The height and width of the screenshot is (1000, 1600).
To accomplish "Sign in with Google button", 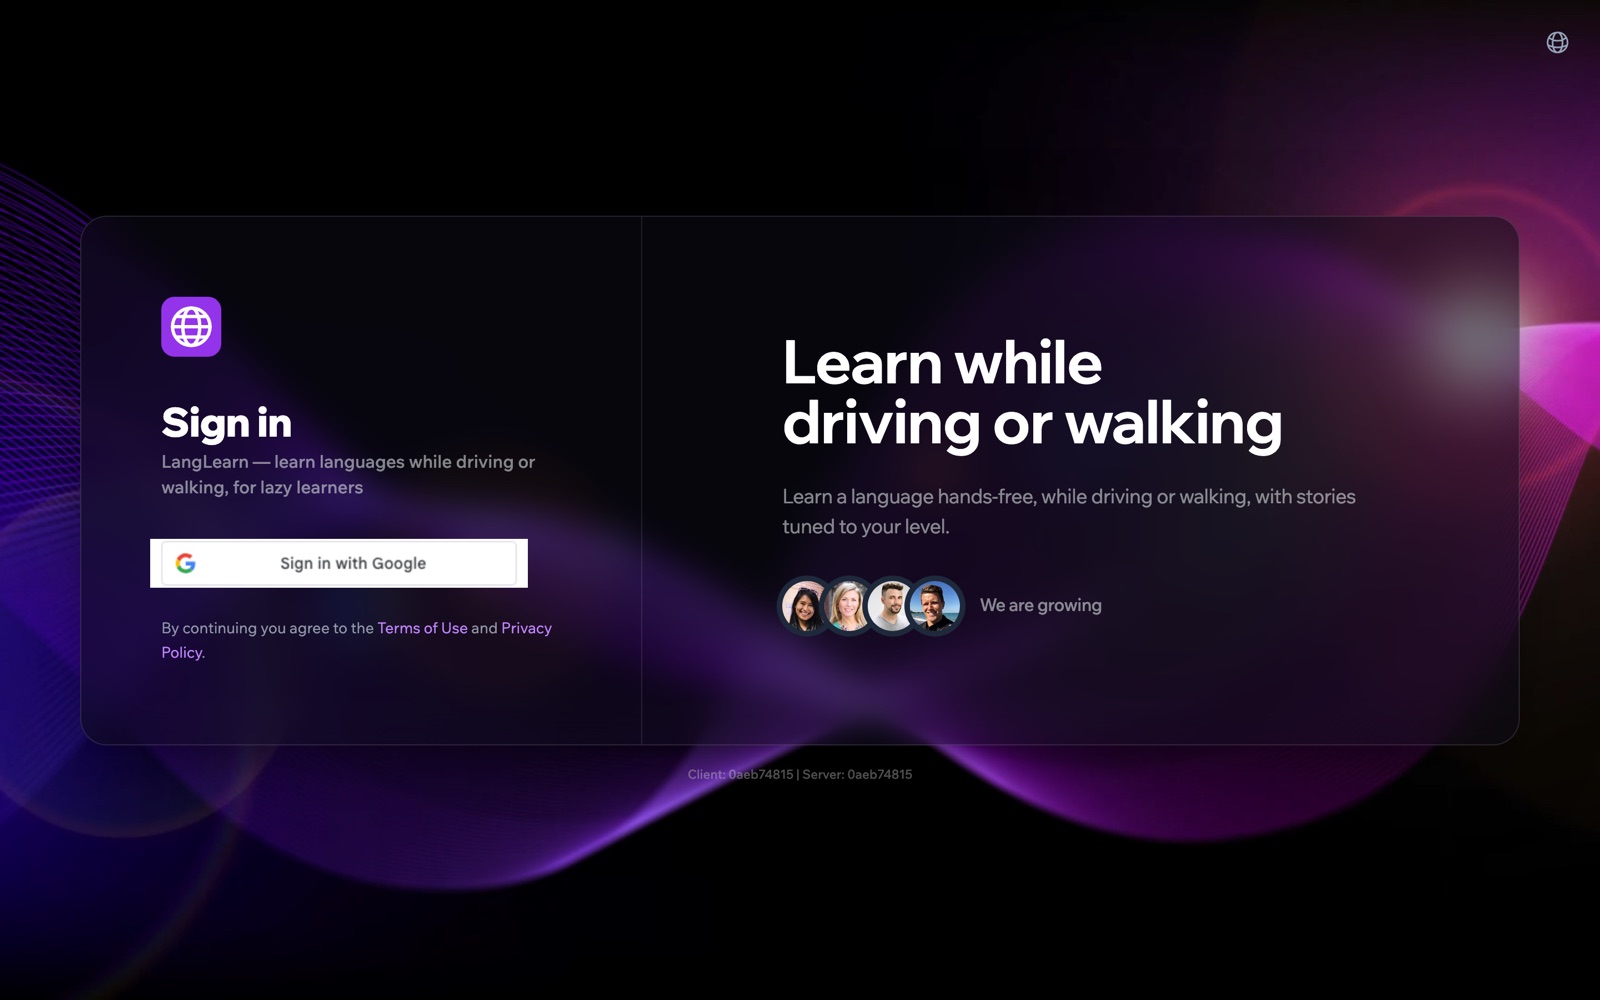I will coord(339,563).
